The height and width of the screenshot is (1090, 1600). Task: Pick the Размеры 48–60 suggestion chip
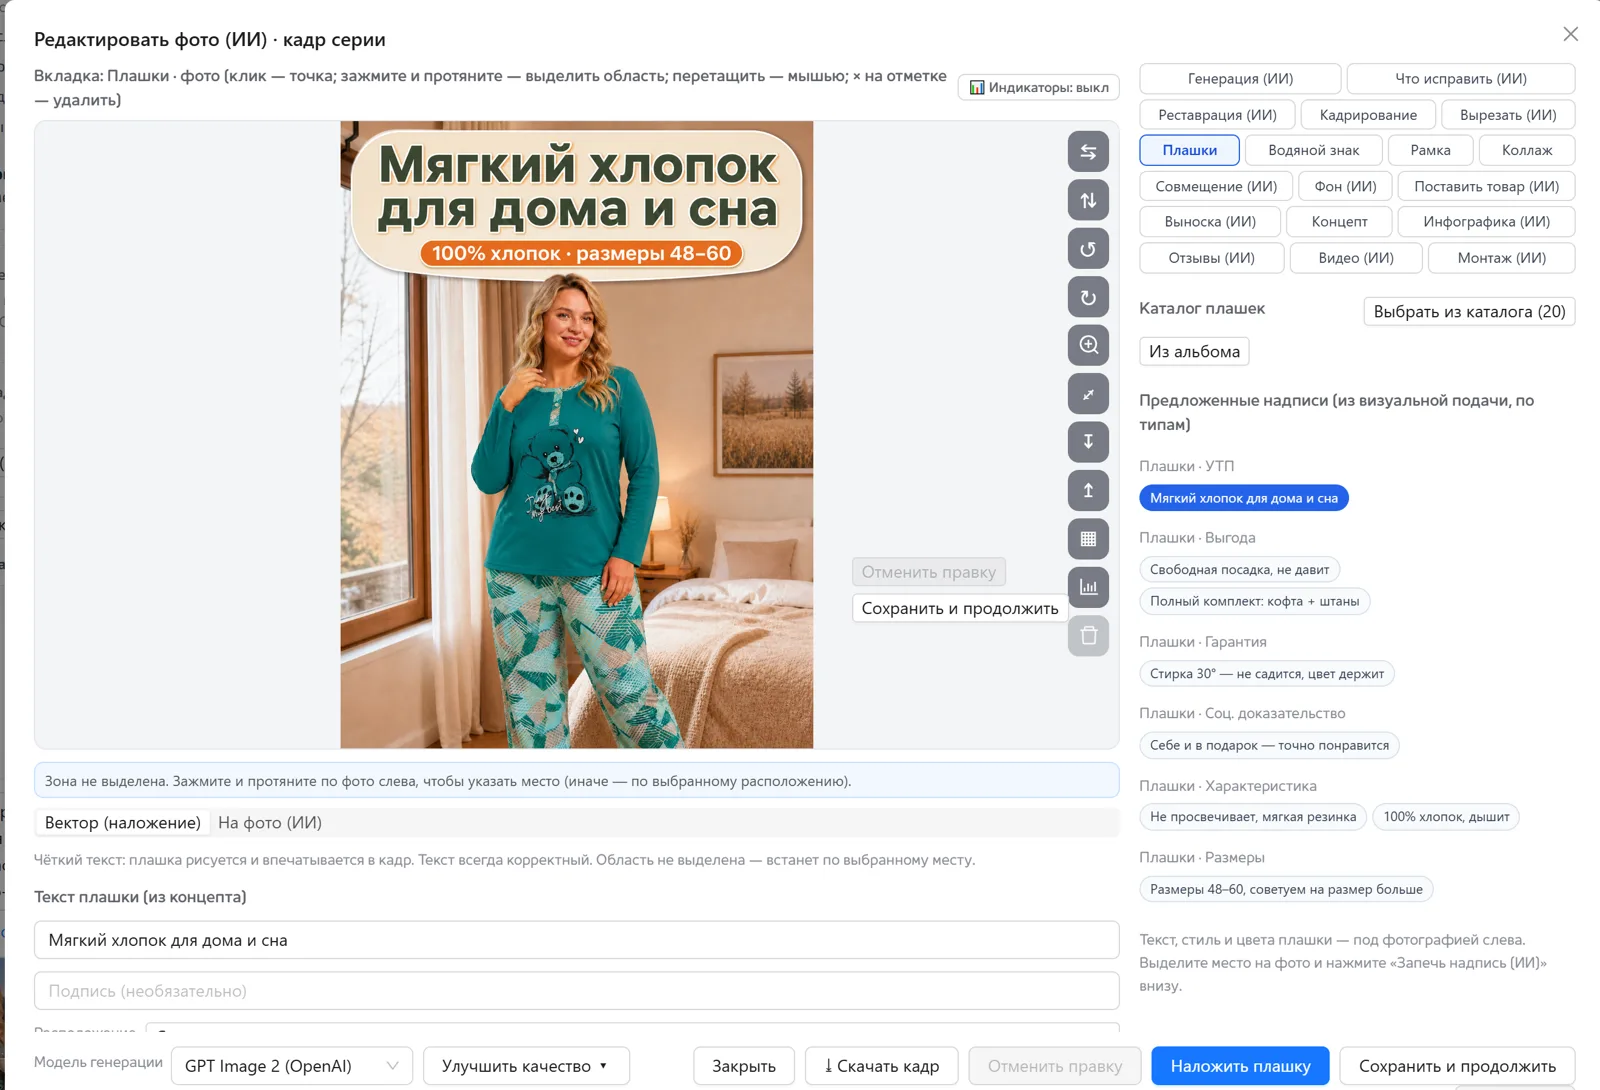1286,889
